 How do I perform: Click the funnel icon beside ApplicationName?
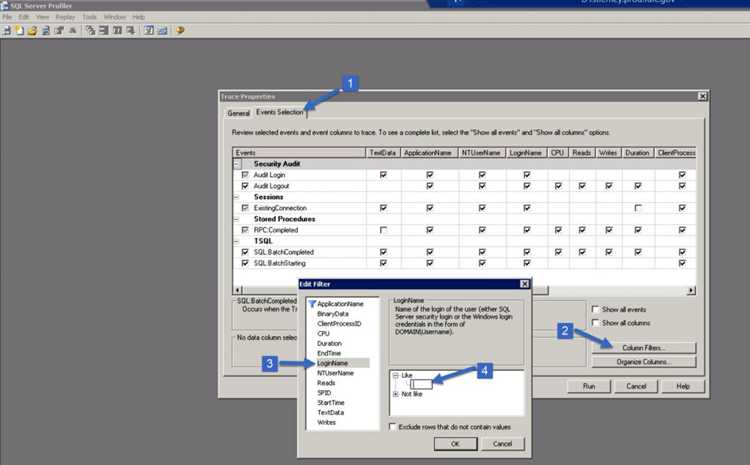point(311,303)
